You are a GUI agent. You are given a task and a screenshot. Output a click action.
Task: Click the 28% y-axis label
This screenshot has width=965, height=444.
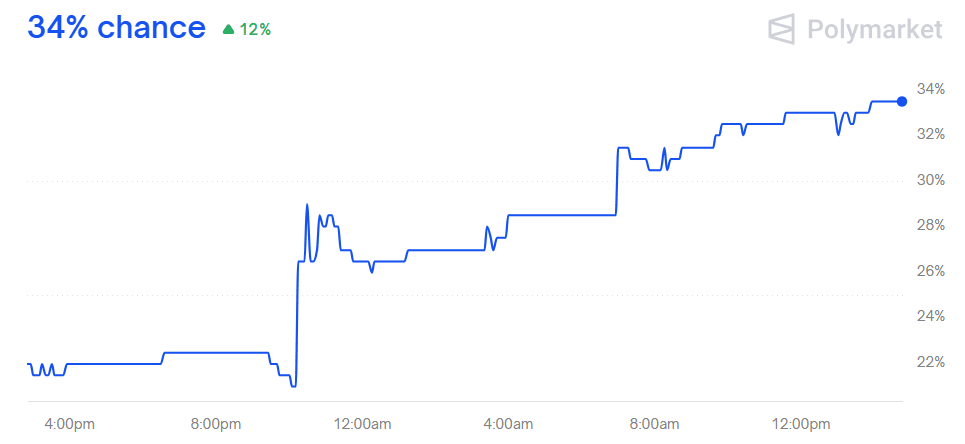[931, 225]
